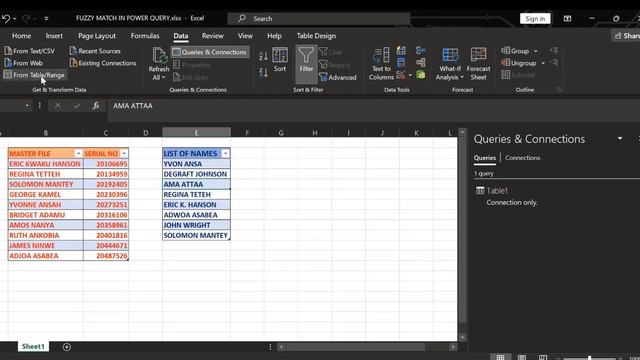Viewport: 640px width, 360px height.
Task: Click the Flash Fill icon
Action: tap(401, 50)
